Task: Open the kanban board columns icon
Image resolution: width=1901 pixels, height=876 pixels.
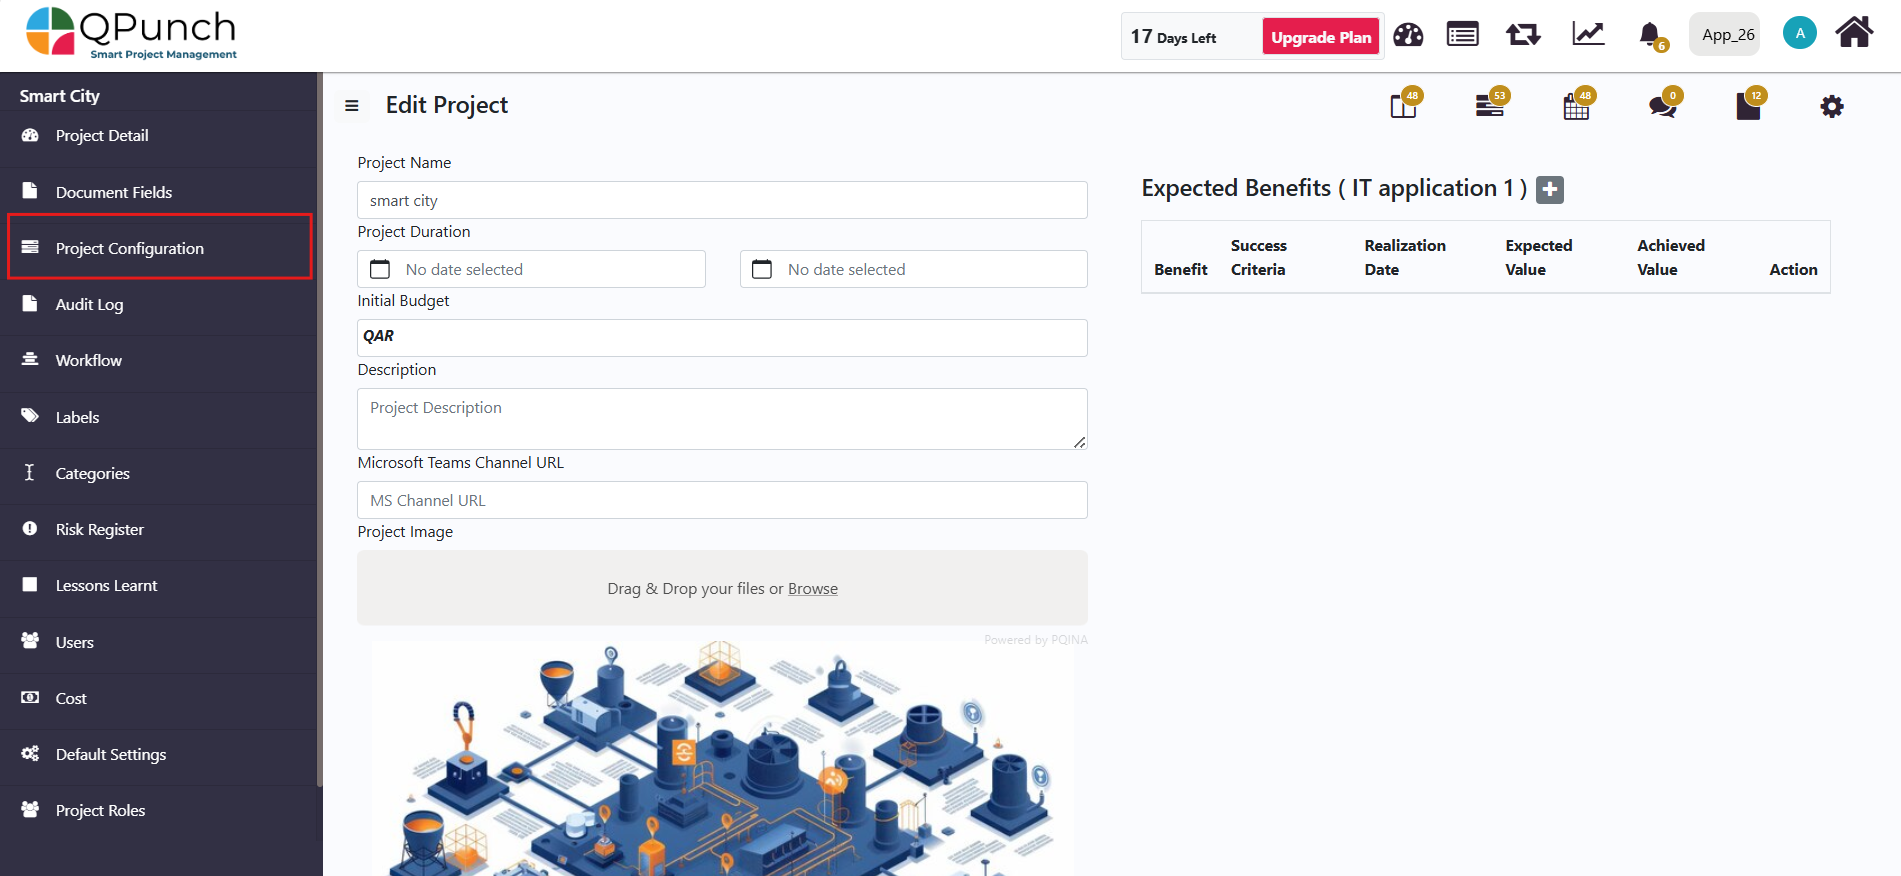Action: pyautogui.click(x=1403, y=106)
